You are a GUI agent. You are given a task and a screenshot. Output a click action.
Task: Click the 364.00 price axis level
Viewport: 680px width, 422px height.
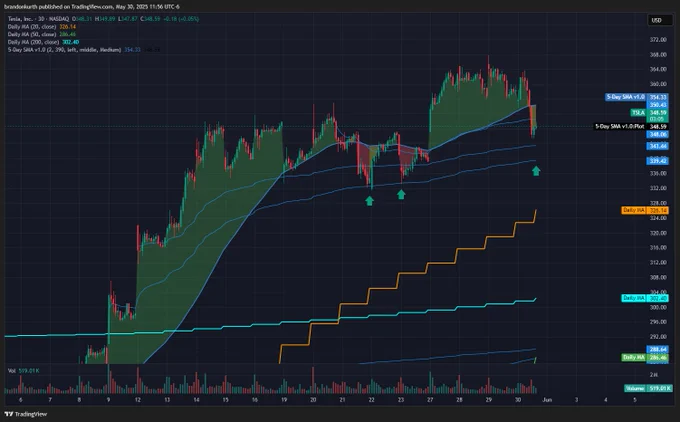pos(658,69)
